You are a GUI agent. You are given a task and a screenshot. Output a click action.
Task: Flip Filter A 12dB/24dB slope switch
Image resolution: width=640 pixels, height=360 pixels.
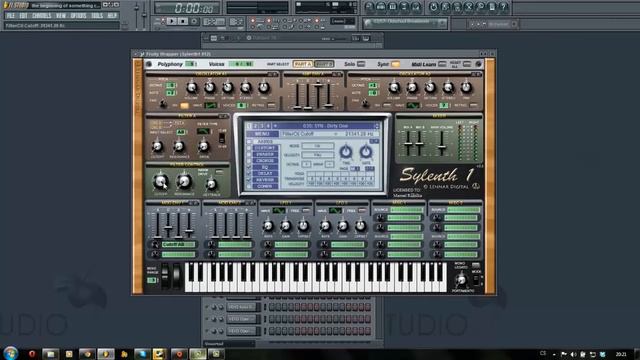click(222, 138)
